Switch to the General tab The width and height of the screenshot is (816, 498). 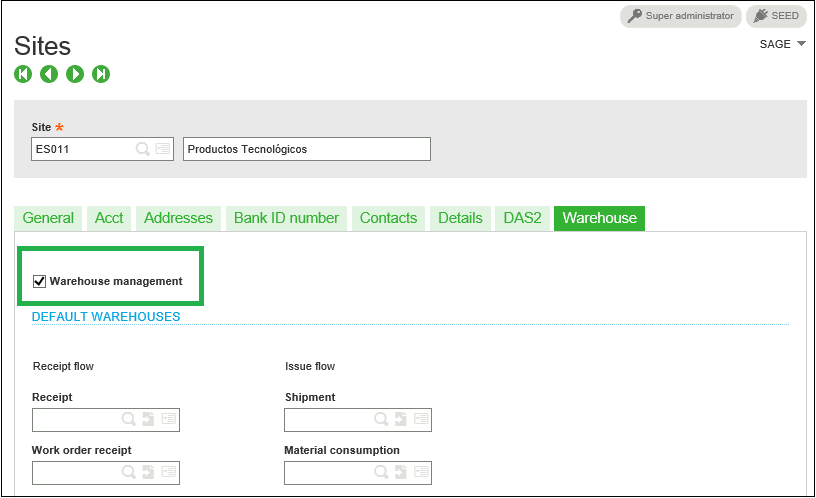point(48,218)
